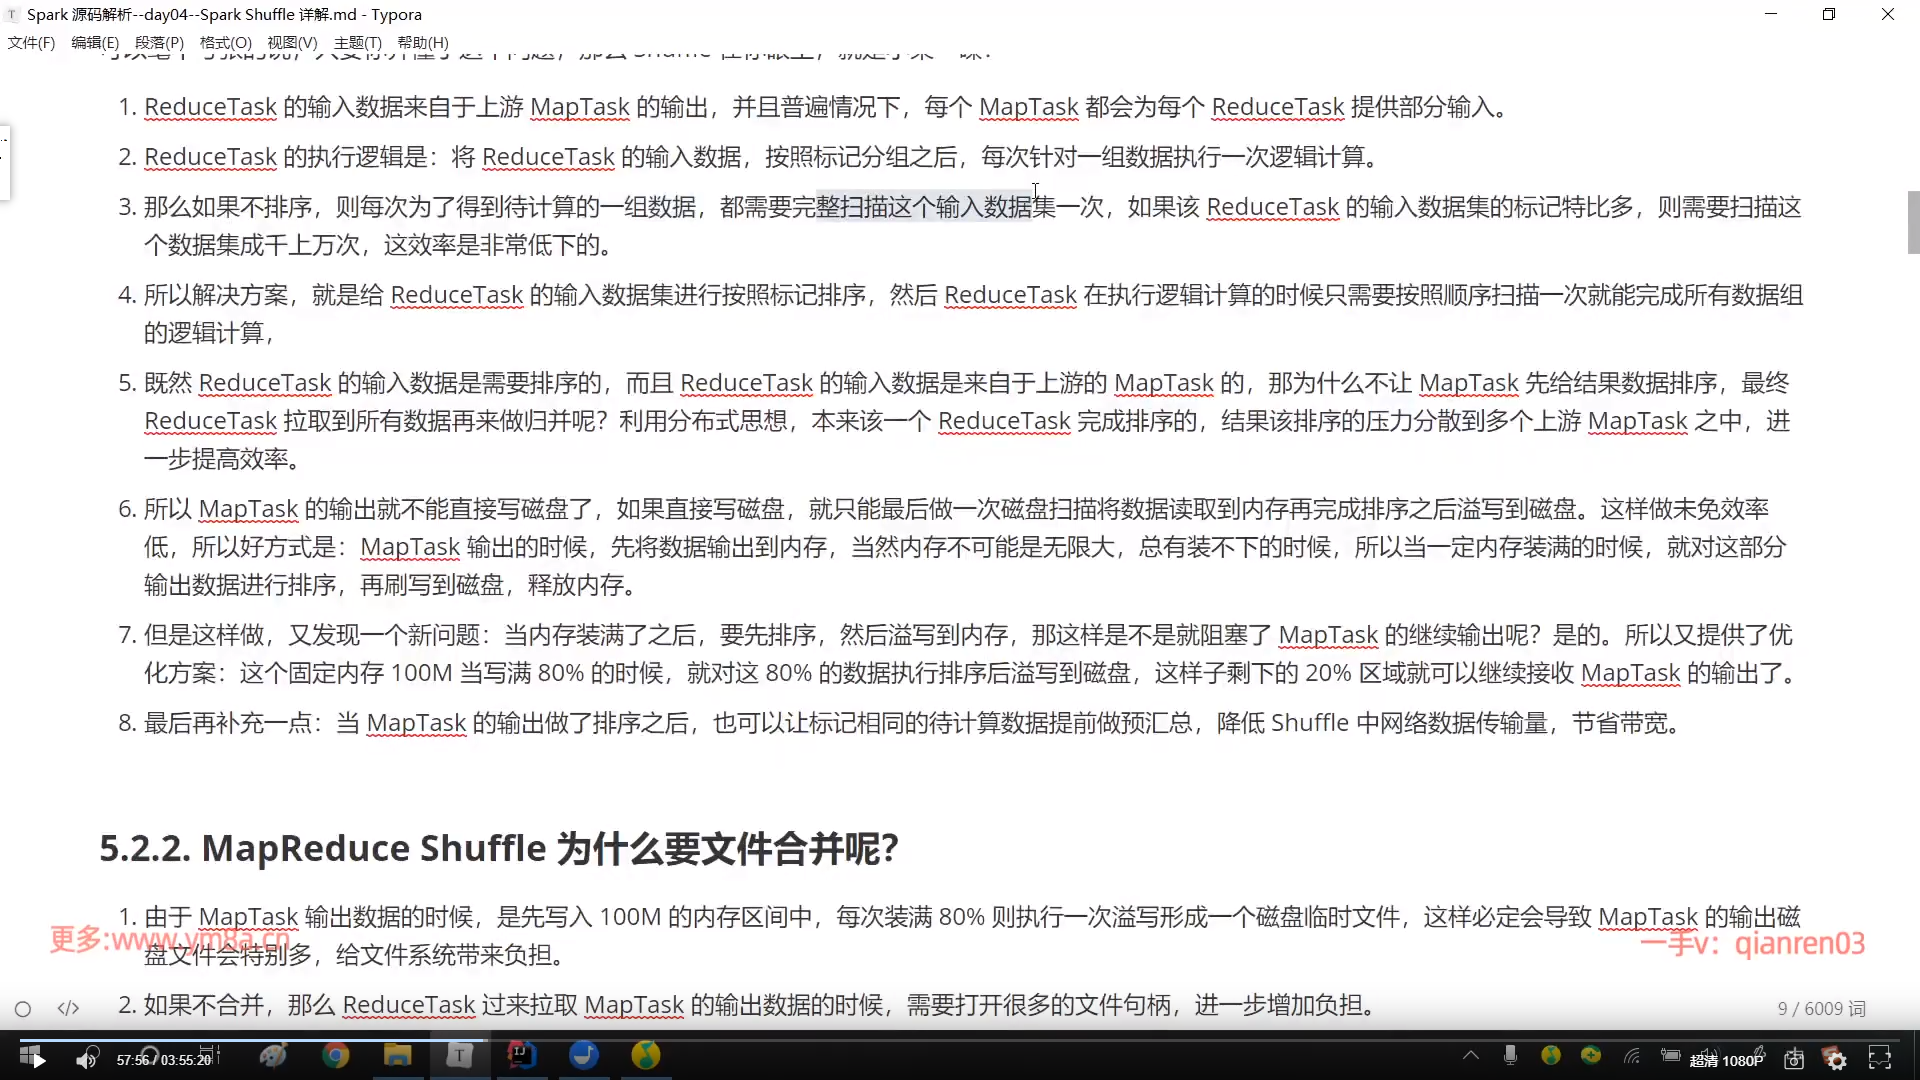
Task: Open the yellow QQ Music taskbar icon
Action: click(646, 1055)
